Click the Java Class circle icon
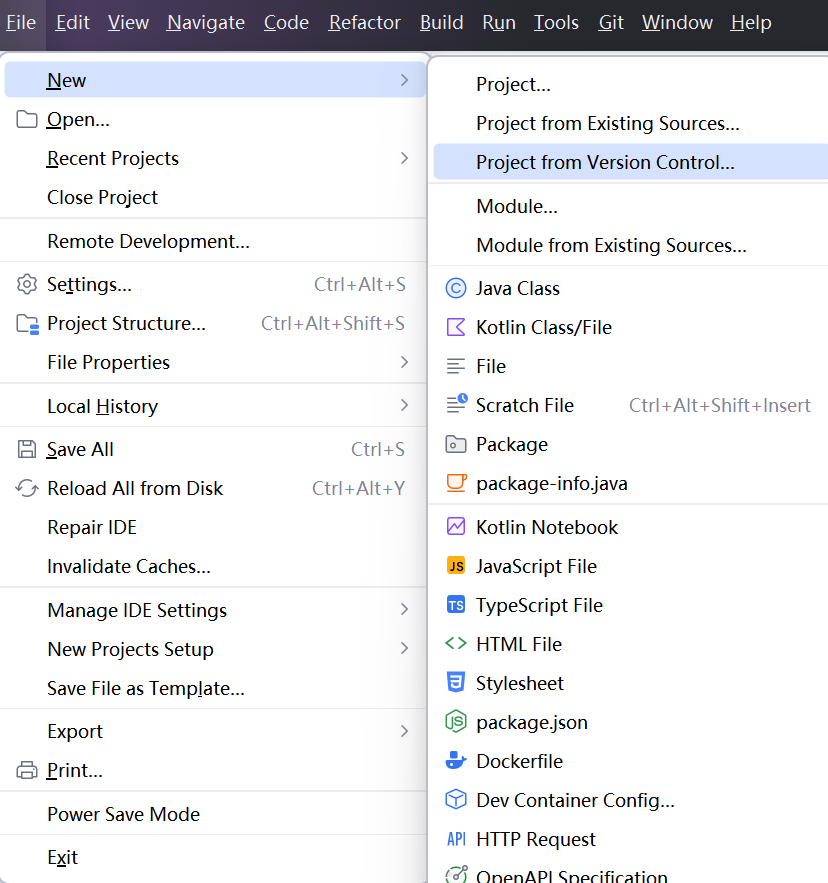Screen dimensions: 828x883 456,288
